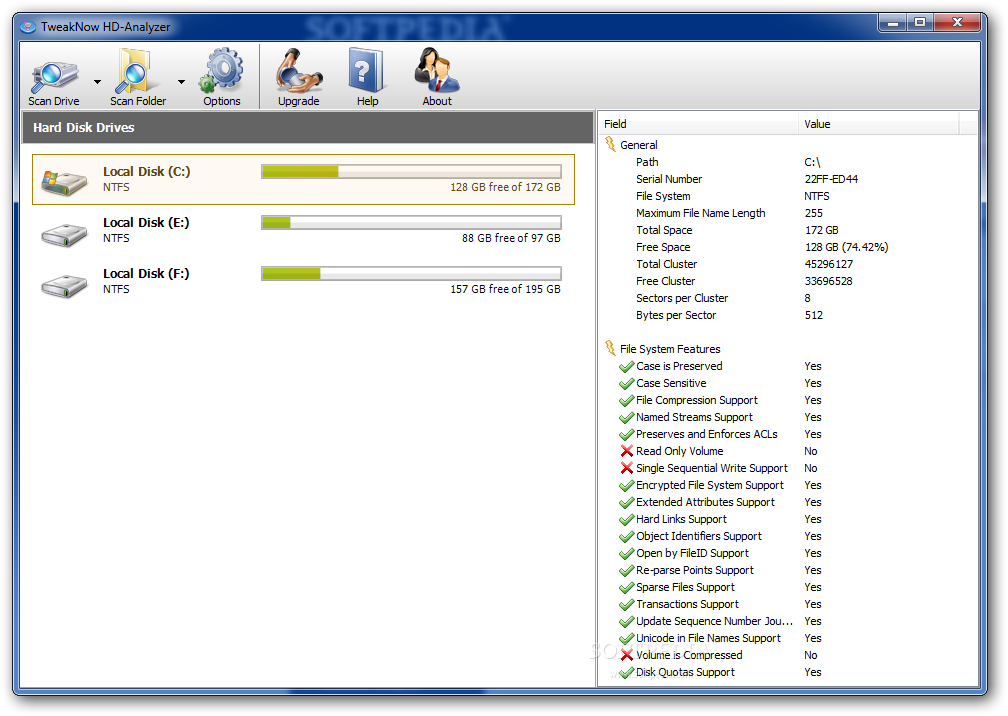The height and width of the screenshot is (716, 1008).
Task: Click the File System Features group icon
Action: coord(610,348)
